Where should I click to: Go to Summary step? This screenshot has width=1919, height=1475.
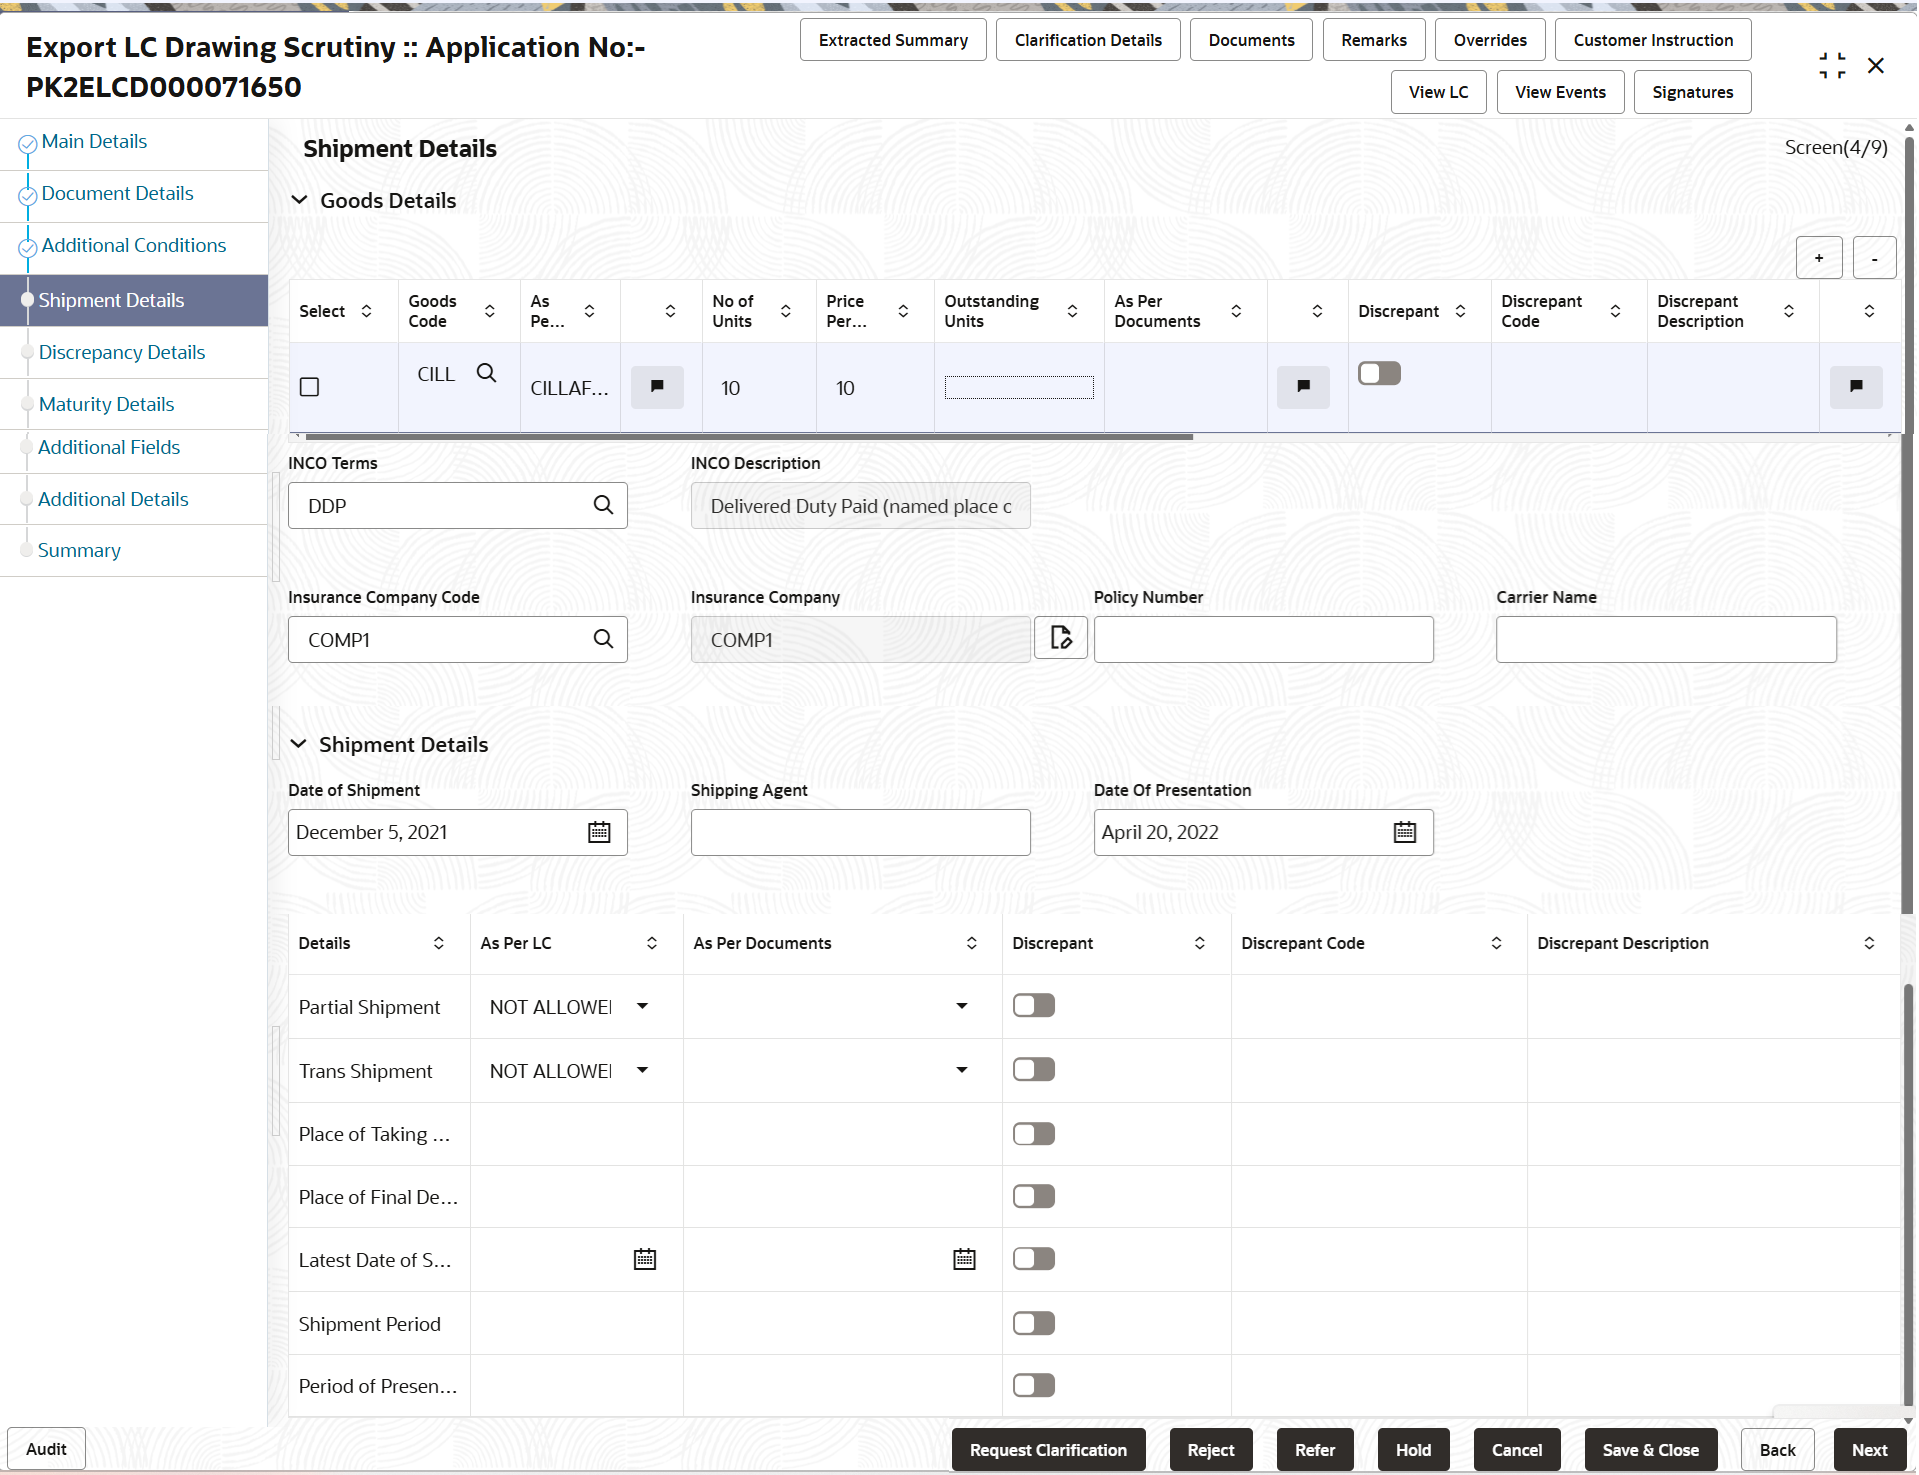79,550
